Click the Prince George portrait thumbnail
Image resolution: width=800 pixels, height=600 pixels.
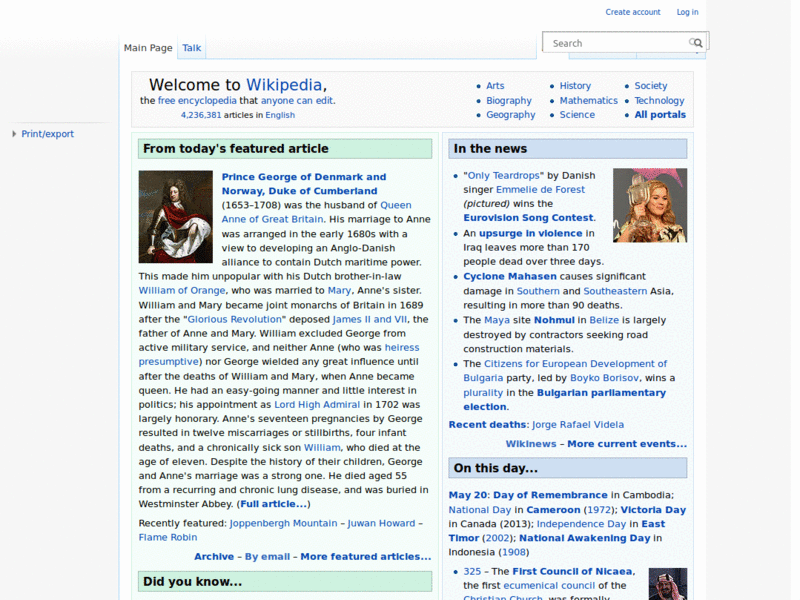pos(176,217)
